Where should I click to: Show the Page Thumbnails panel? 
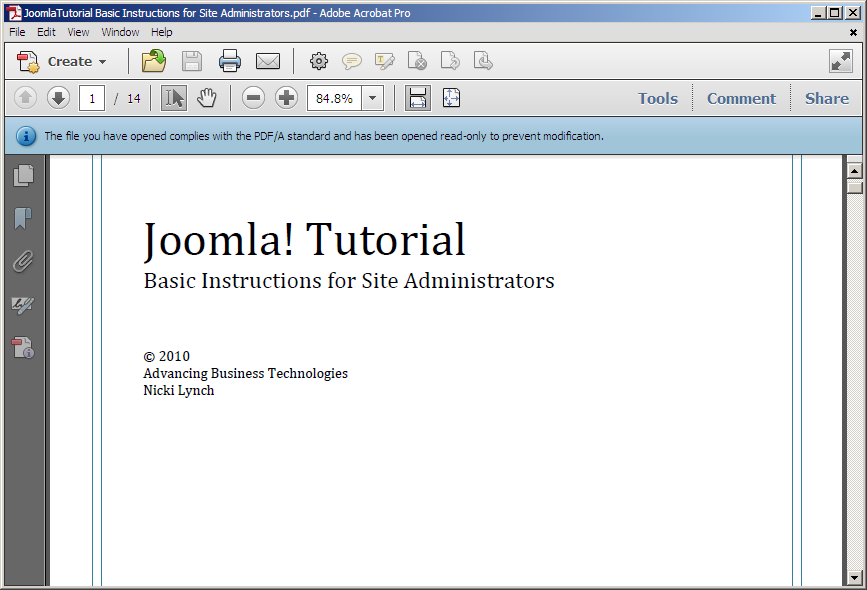pos(23,175)
